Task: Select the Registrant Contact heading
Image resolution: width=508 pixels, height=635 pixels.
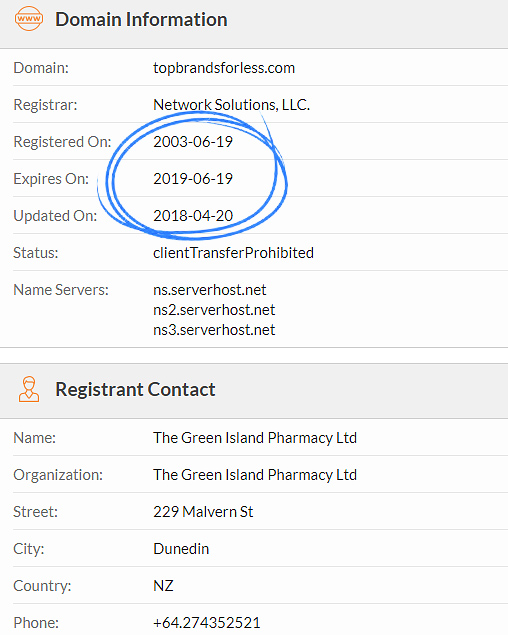Action: pyautogui.click(x=135, y=389)
